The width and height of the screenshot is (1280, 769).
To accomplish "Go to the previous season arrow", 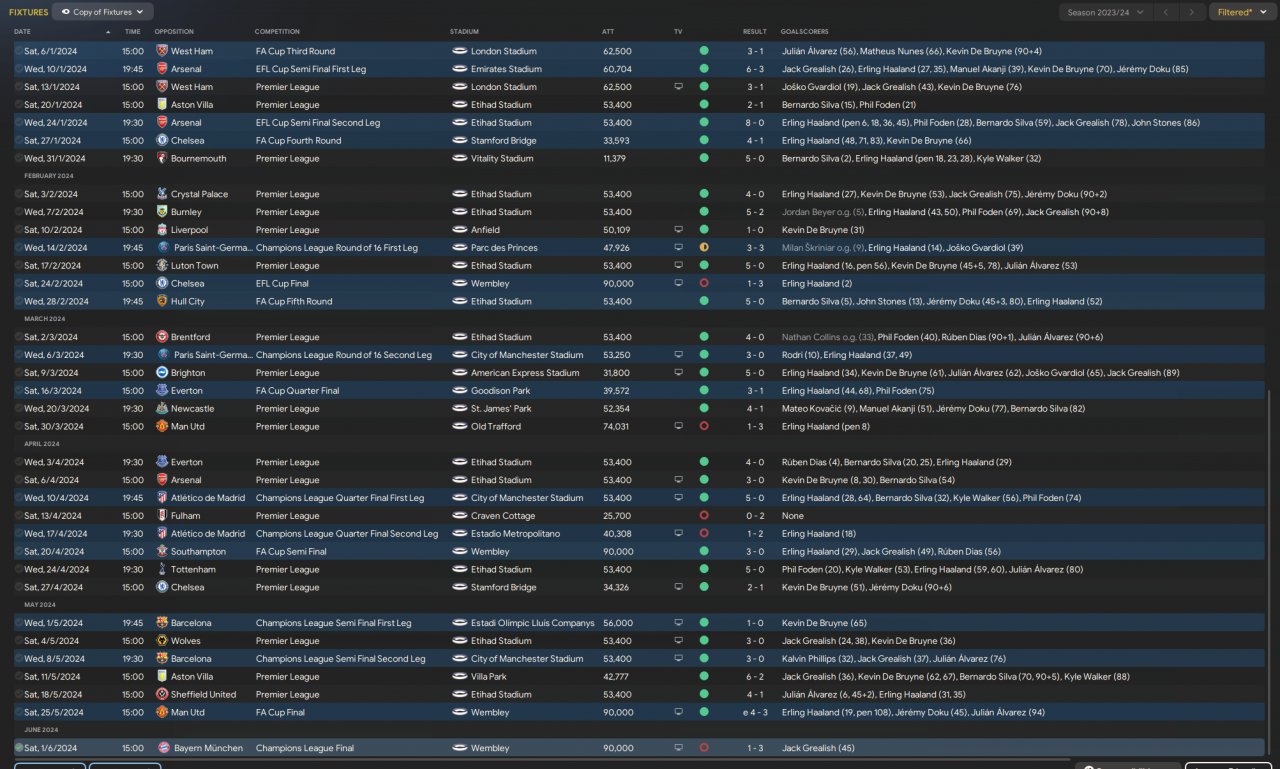I will click(x=1165, y=12).
